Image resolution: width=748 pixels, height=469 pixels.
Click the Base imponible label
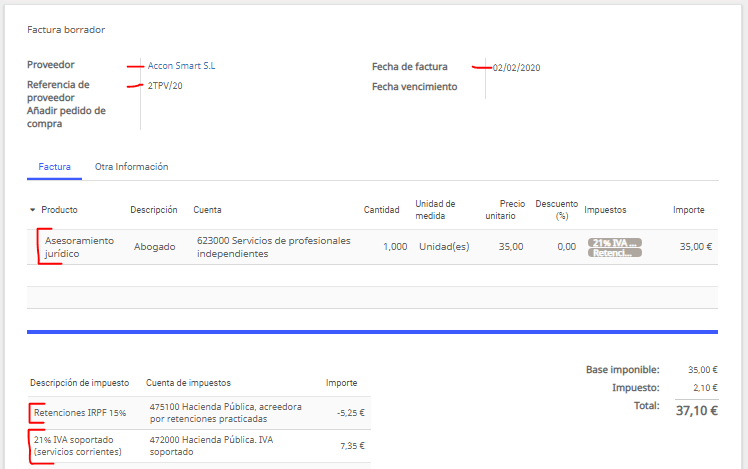click(623, 370)
